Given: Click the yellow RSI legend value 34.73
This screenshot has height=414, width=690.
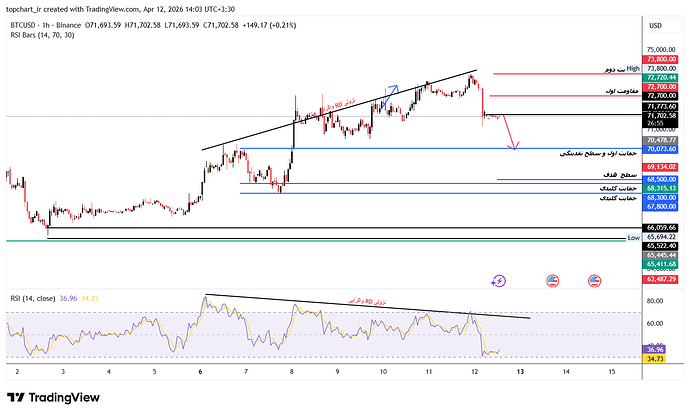Looking at the screenshot, I should pyautogui.click(x=90, y=298).
